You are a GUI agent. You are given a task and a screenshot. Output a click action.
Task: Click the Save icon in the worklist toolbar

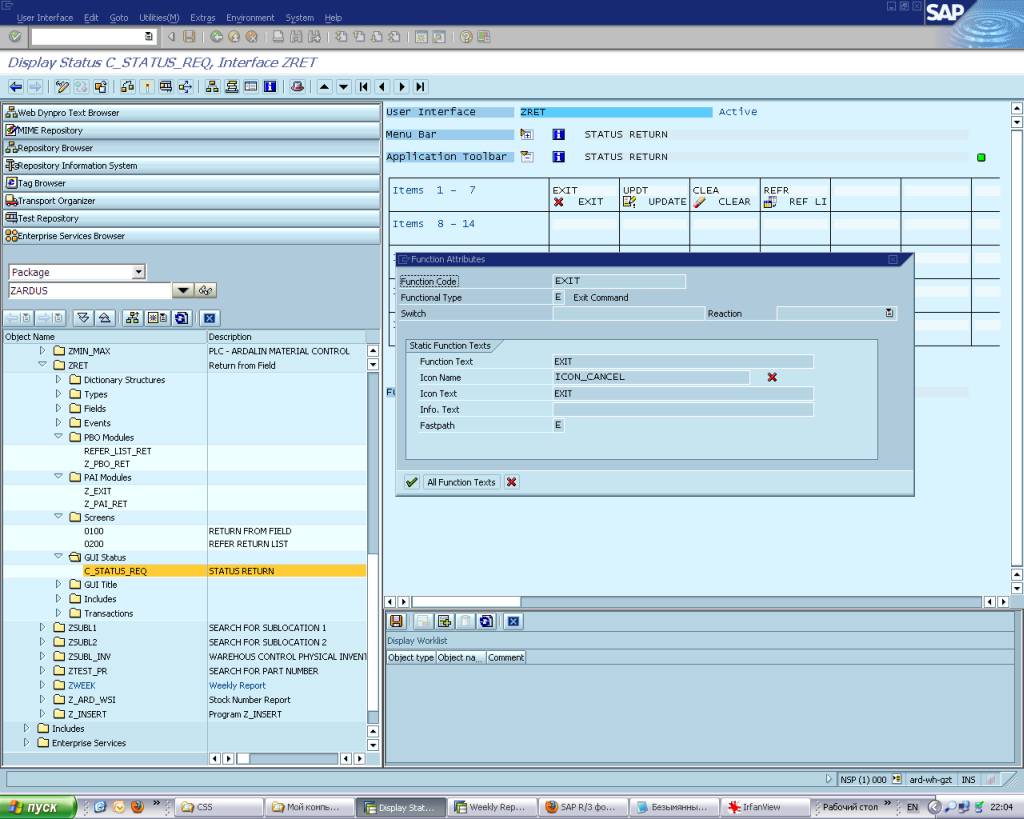(396, 621)
